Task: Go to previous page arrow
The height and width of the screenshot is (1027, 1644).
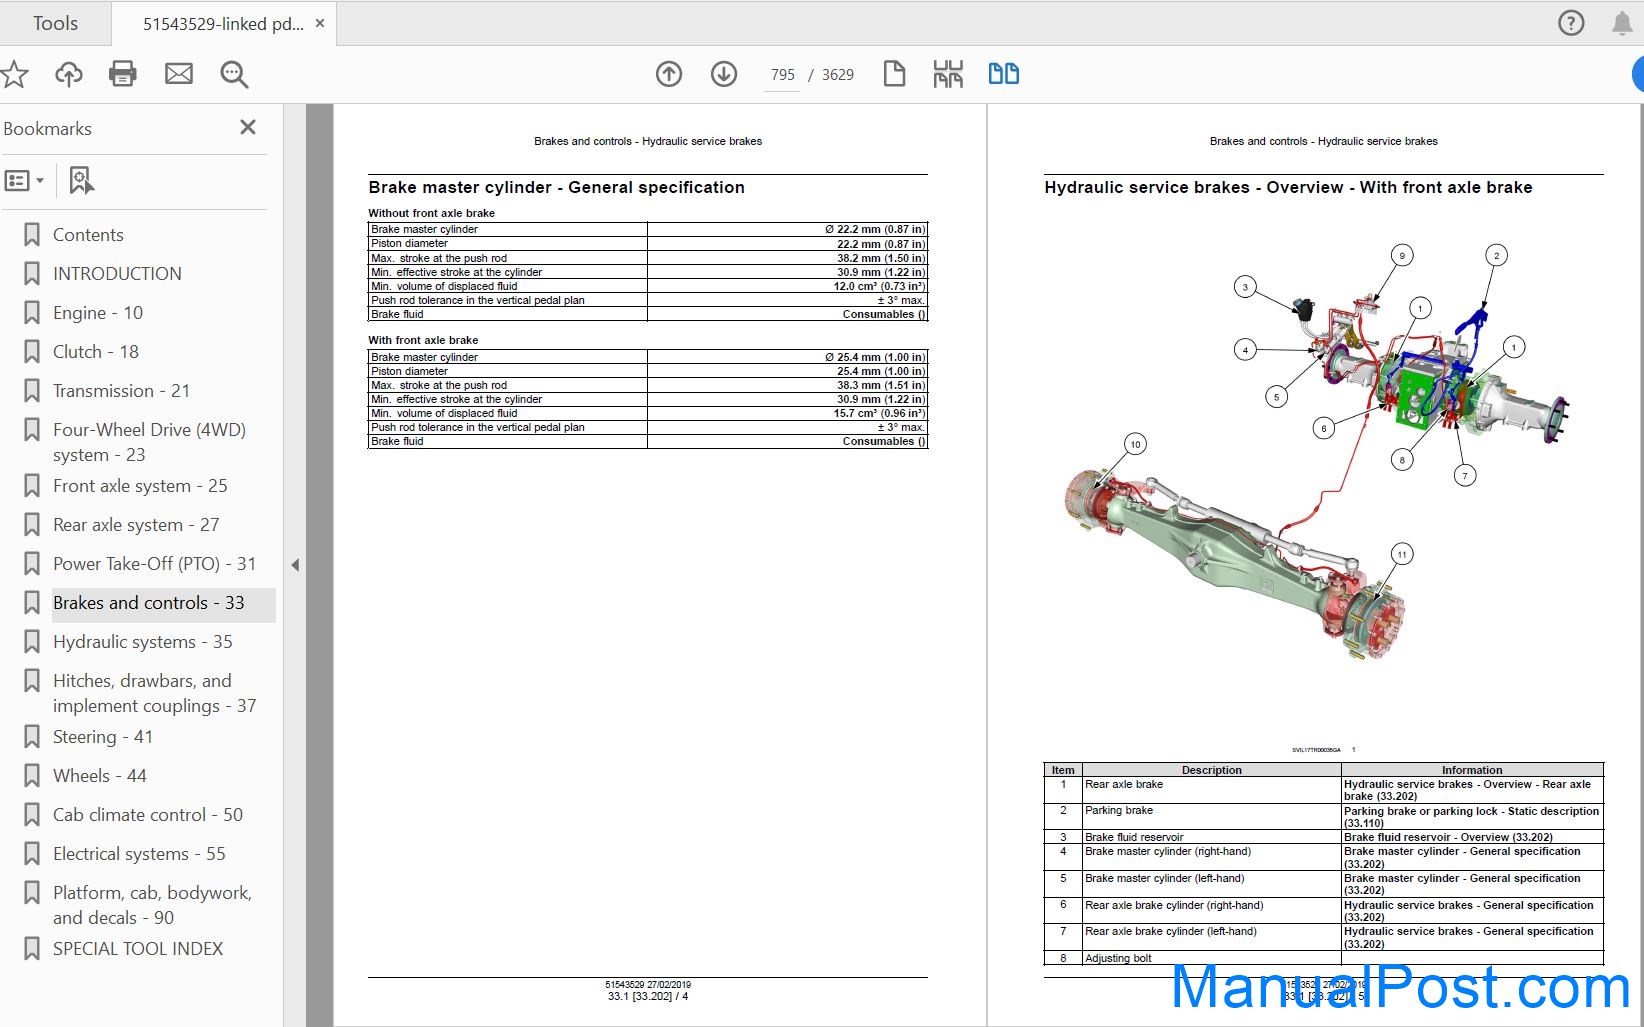Action: [x=669, y=74]
